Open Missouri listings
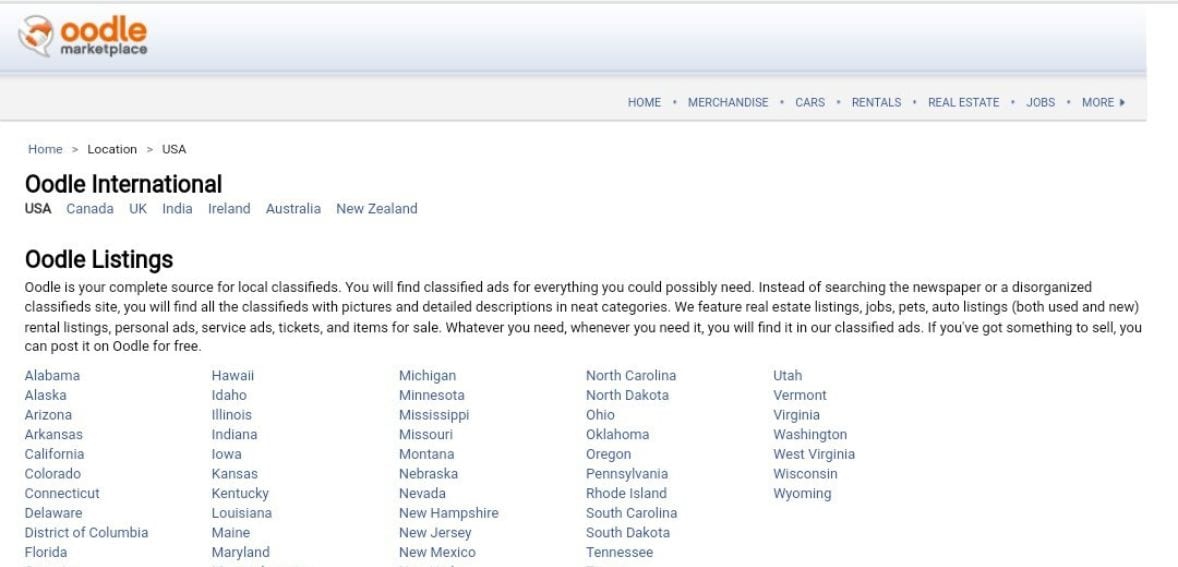The image size is (1178, 567). click(x=426, y=434)
